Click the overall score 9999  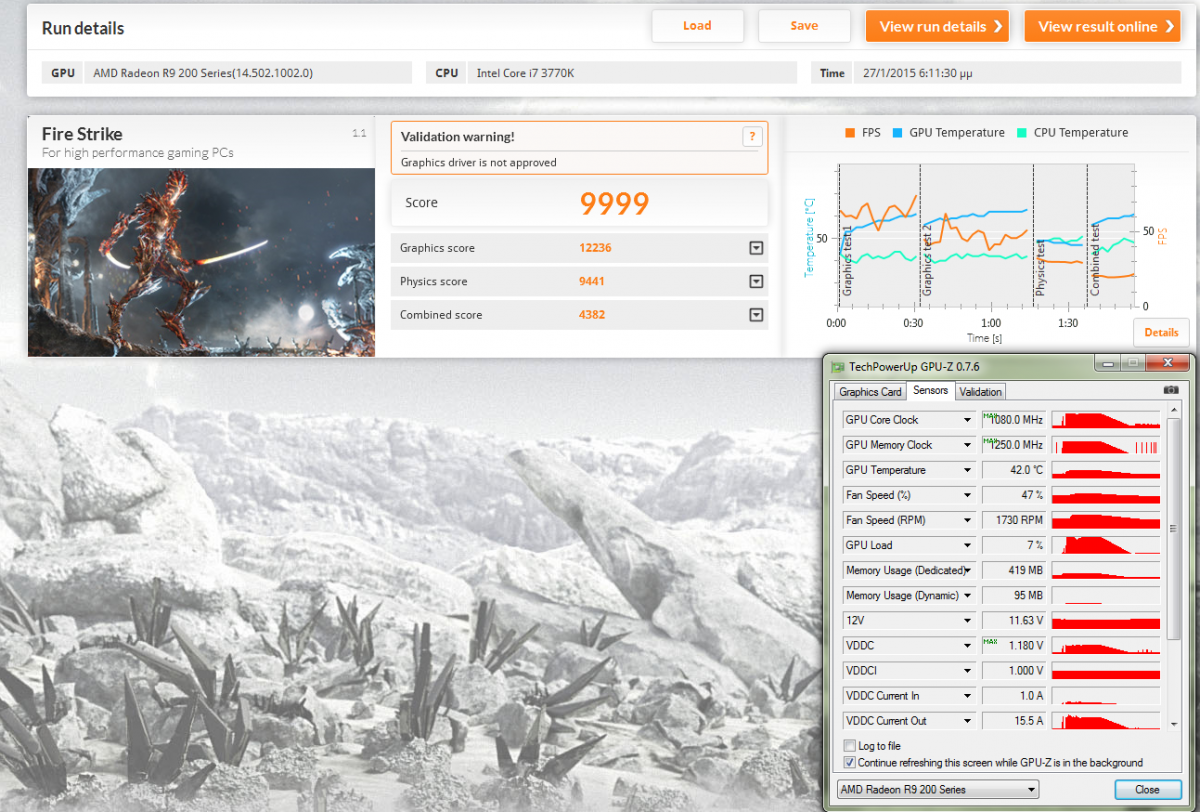point(615,203)
